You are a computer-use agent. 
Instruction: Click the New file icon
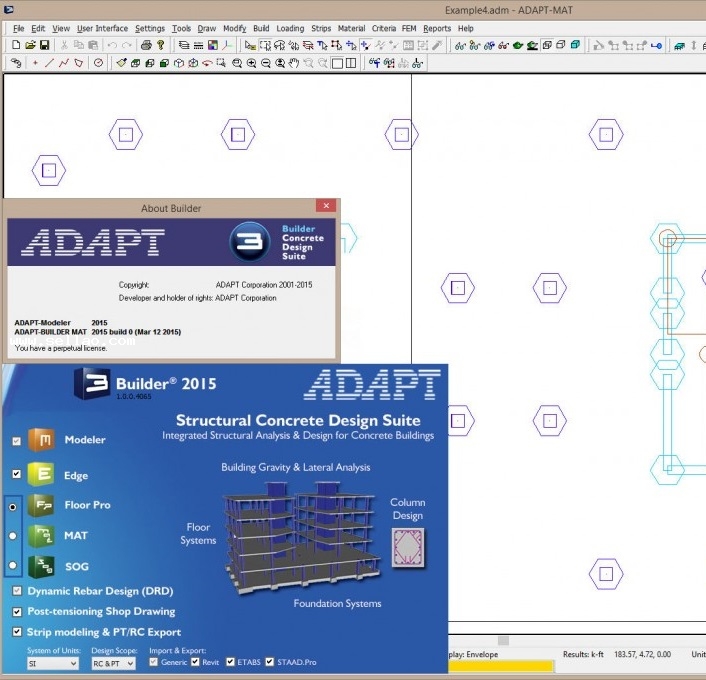pos(16,45)
